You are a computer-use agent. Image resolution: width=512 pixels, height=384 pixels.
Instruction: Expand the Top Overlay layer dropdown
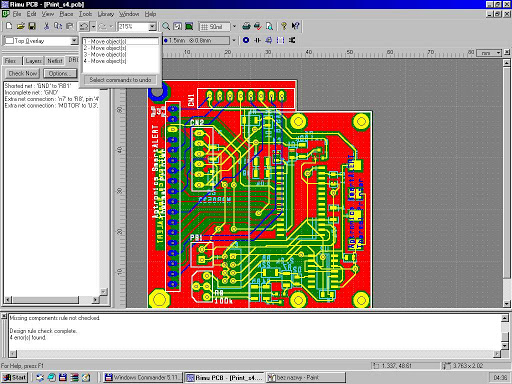[x=74, y=41]
